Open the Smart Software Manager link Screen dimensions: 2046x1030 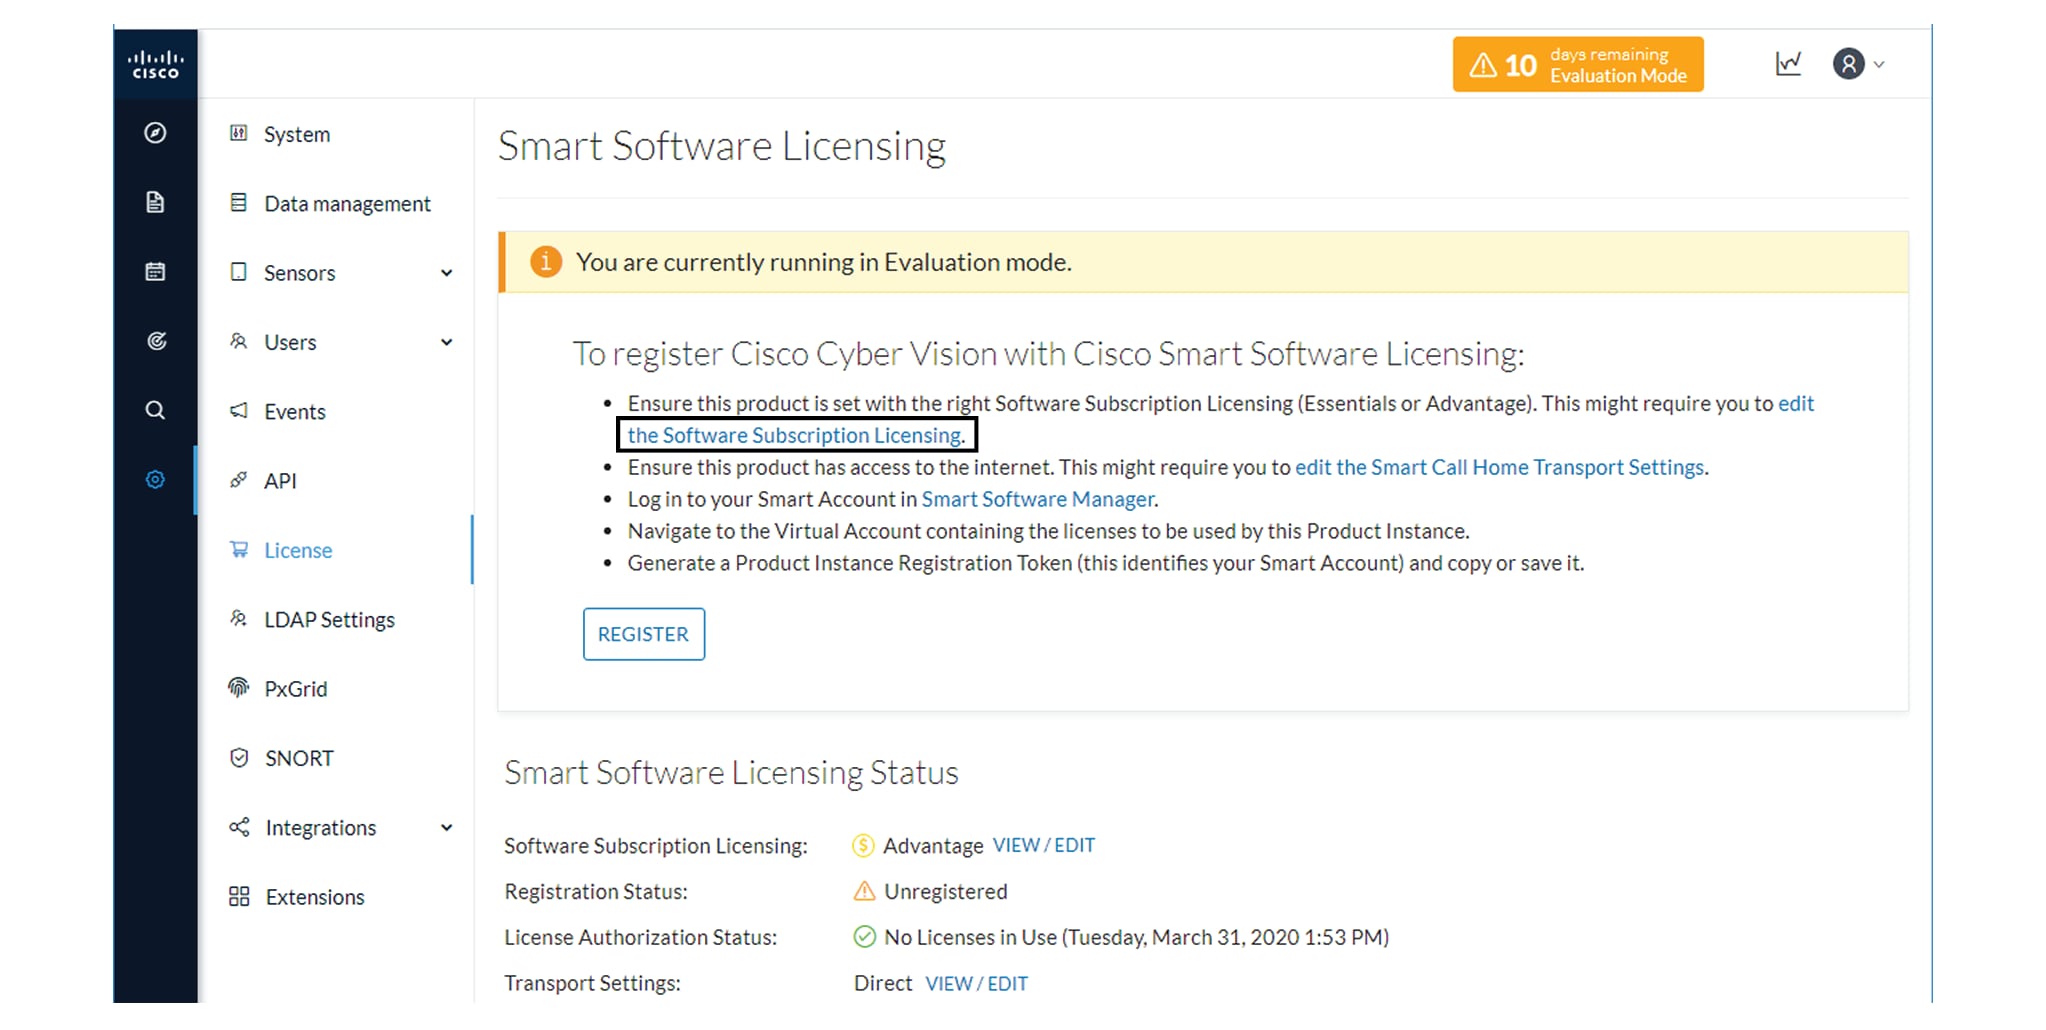point(1038,499)
